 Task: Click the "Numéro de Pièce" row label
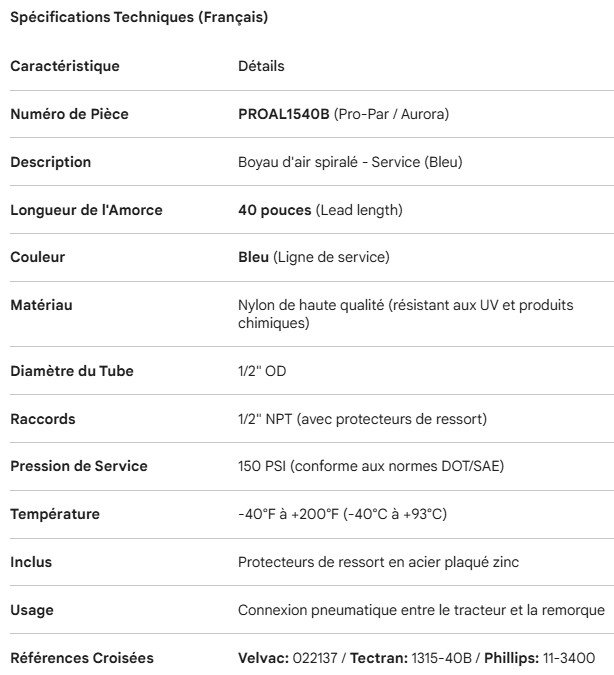coord(69,114)
